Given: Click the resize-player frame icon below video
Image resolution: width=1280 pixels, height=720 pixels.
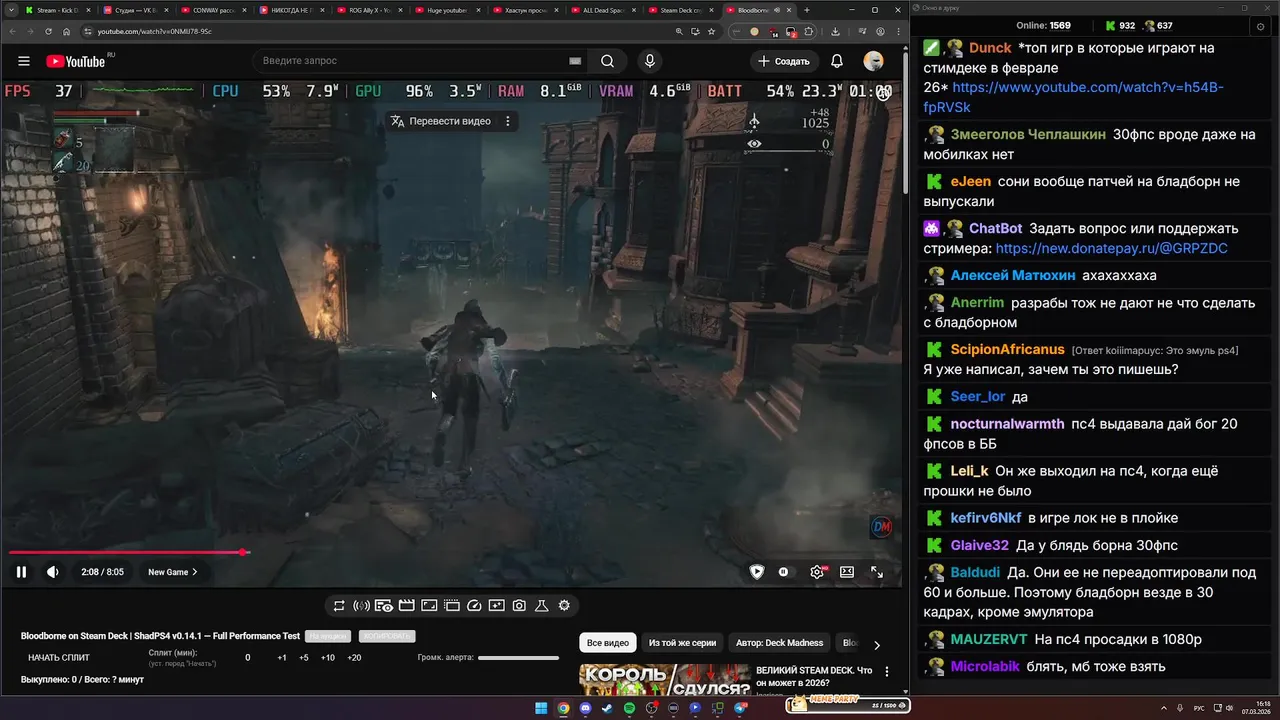Looking at the screenshot, I should click(429, 605).
